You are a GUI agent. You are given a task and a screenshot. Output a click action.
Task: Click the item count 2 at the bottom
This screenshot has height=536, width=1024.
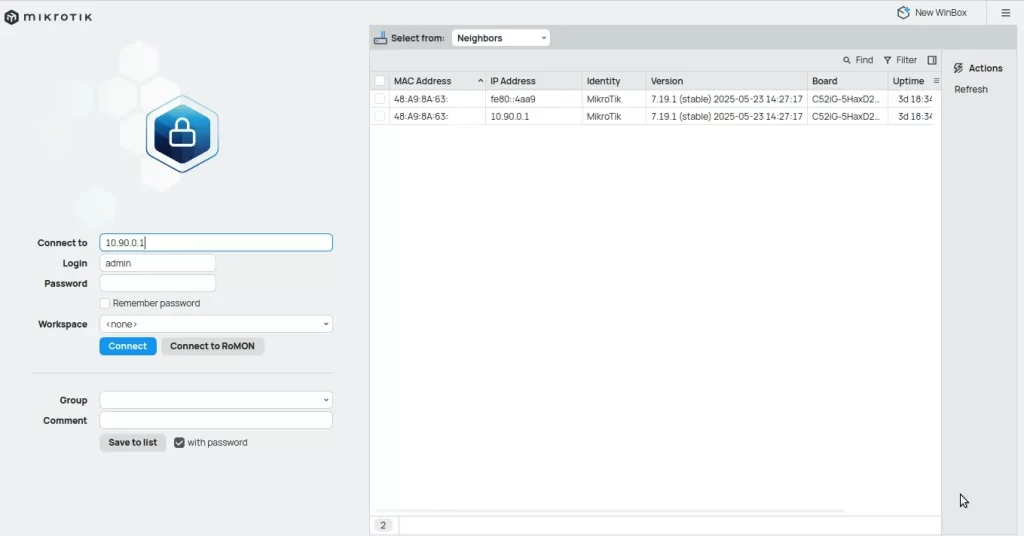tap(383, 525)
